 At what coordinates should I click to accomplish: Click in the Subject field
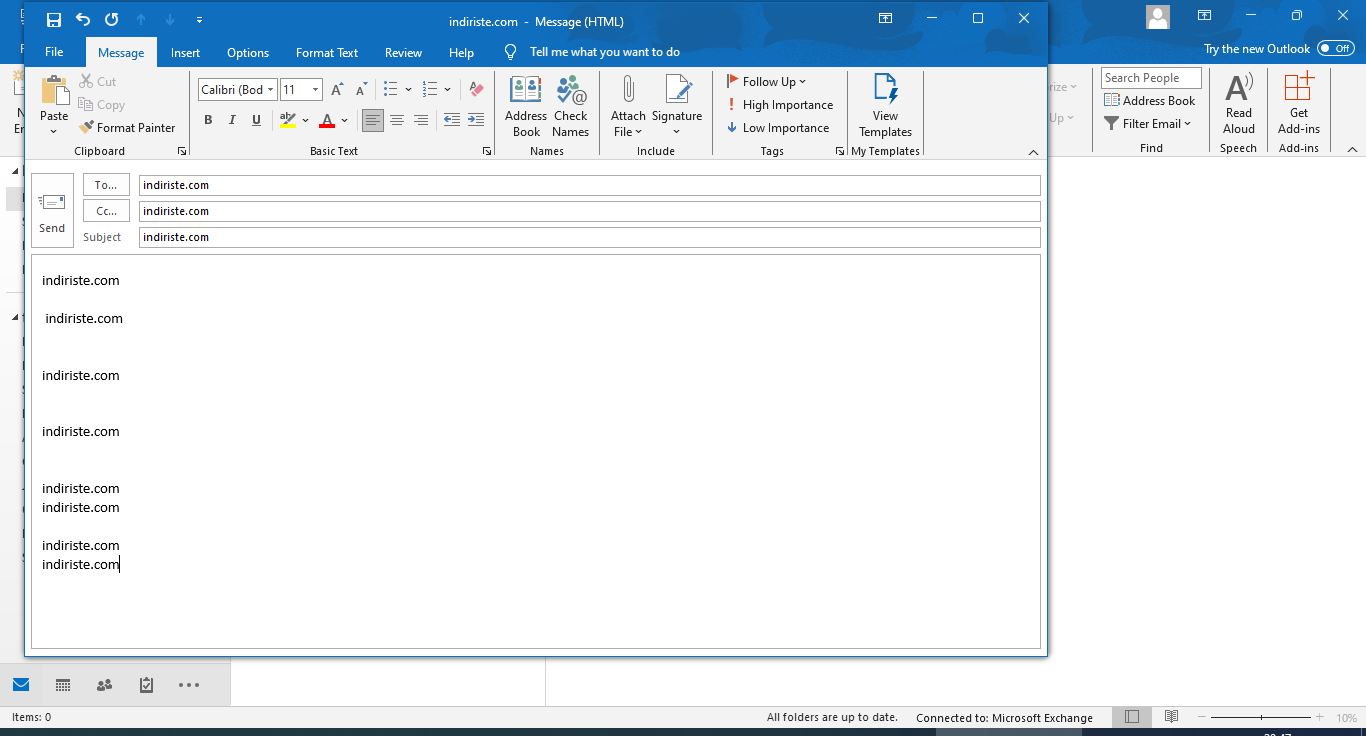(x=590, y=237)
